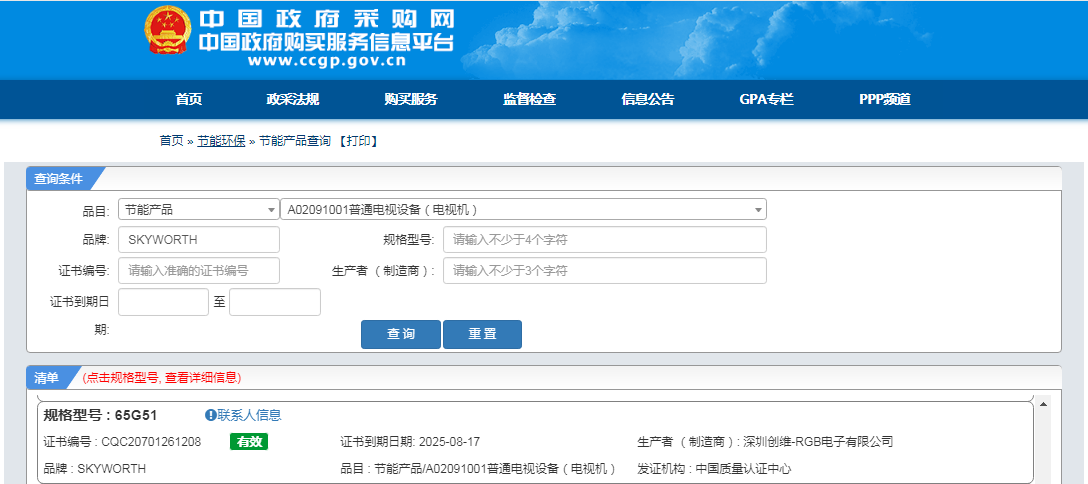The width and height of the screenshot is (1088, 484).
Task: Click the red hint 点击规格型号, 查看详细信息
Action: [162, 378]
